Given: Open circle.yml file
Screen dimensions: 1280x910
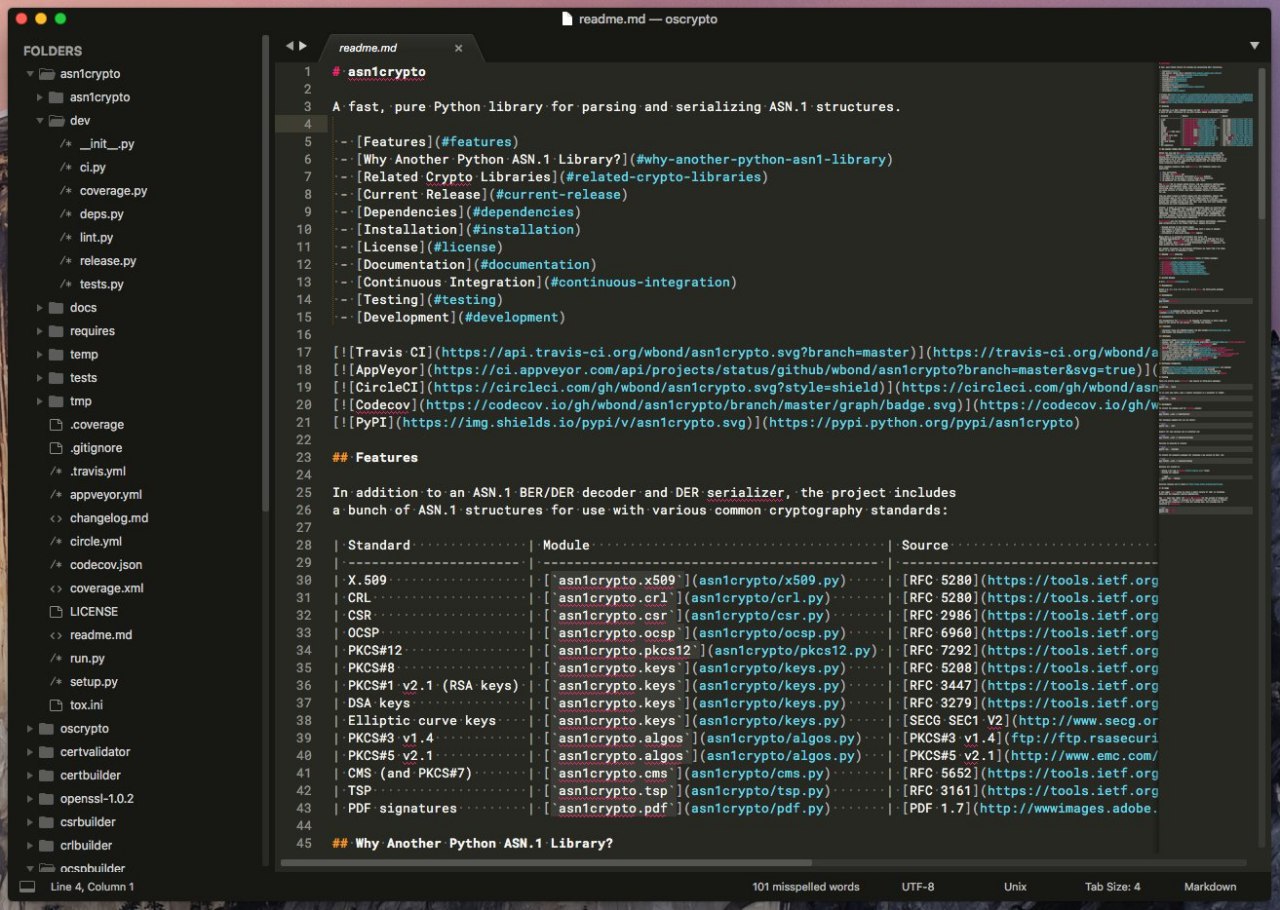Looking at the screenshot, I should coord(96,542).
